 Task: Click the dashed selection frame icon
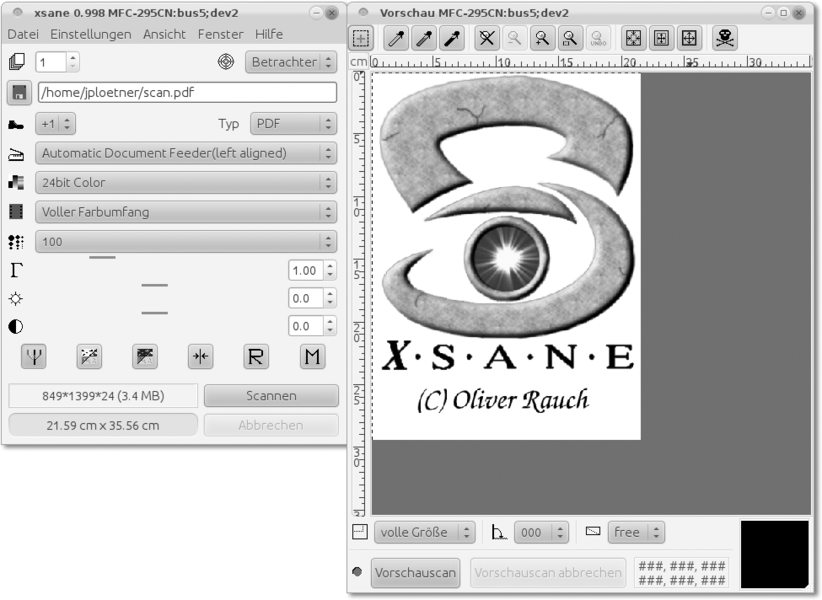(x=361, y=38)
